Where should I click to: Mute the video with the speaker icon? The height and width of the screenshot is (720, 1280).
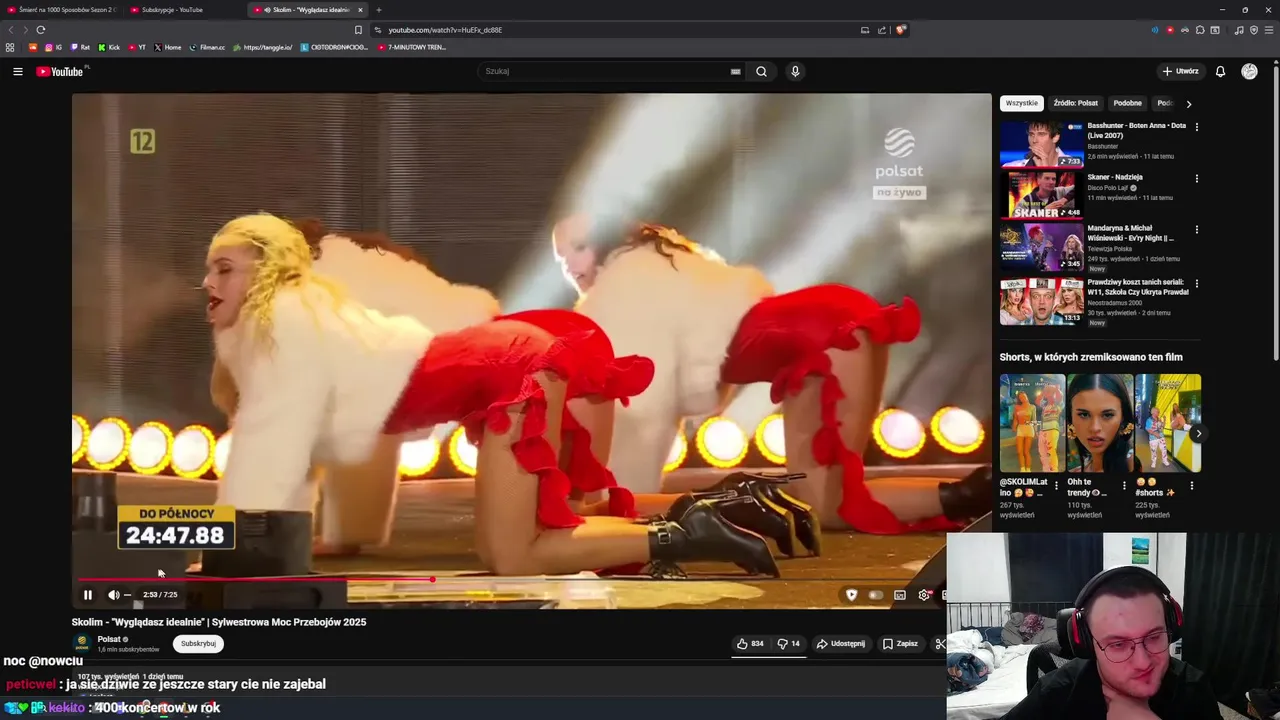tap(113, 595)
